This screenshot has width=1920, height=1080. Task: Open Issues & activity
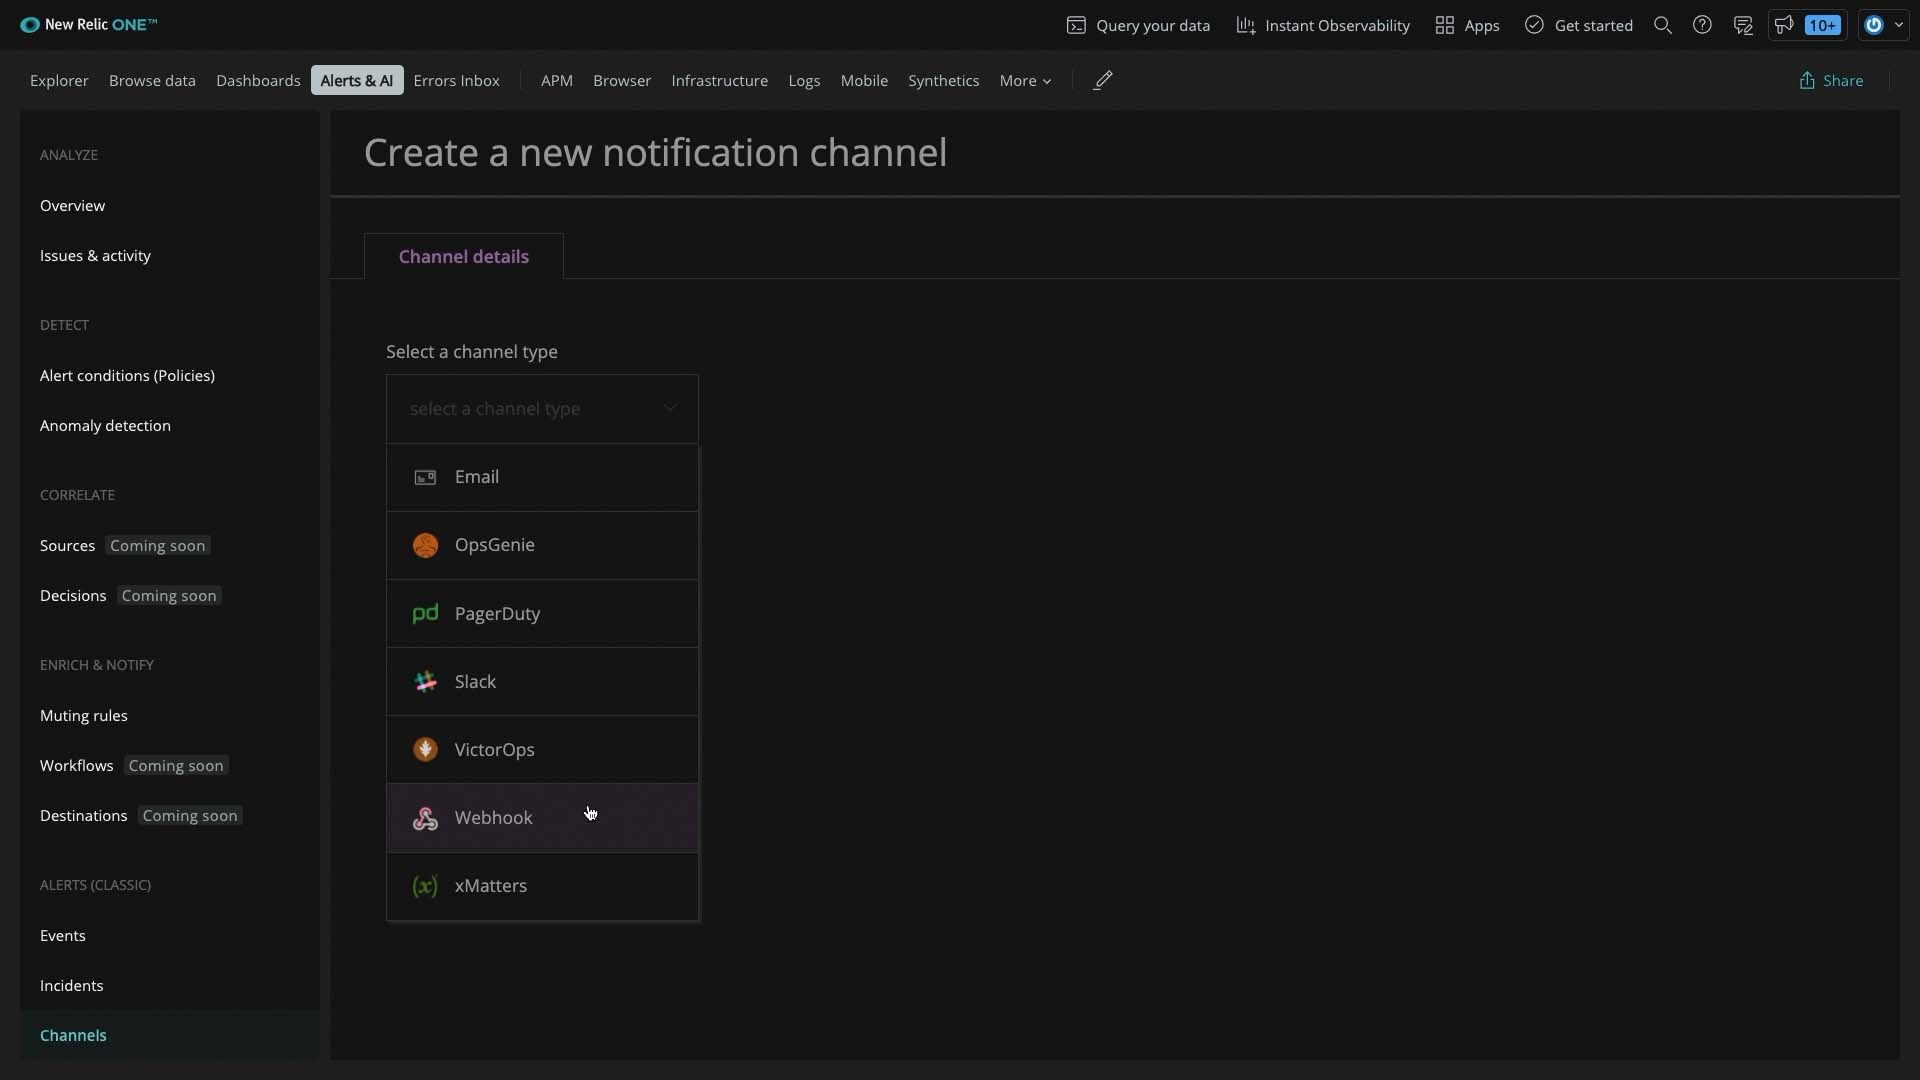[95, 255]
